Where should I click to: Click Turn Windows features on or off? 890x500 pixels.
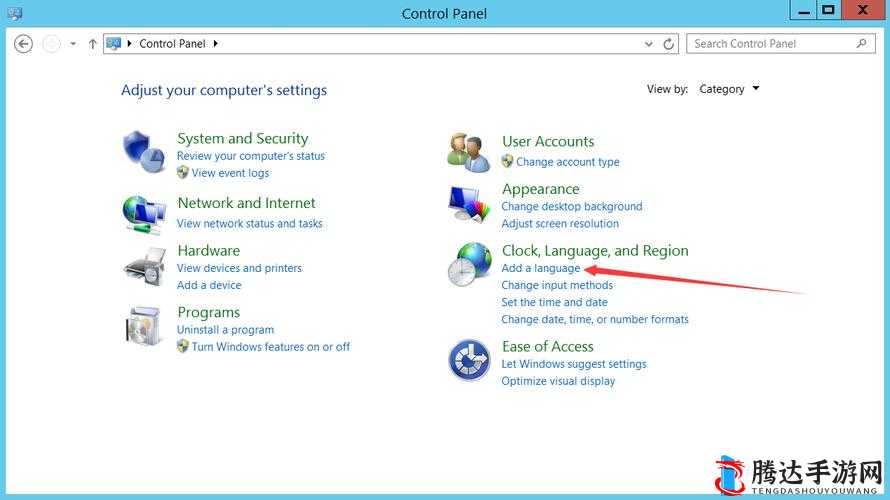point(271,347)
